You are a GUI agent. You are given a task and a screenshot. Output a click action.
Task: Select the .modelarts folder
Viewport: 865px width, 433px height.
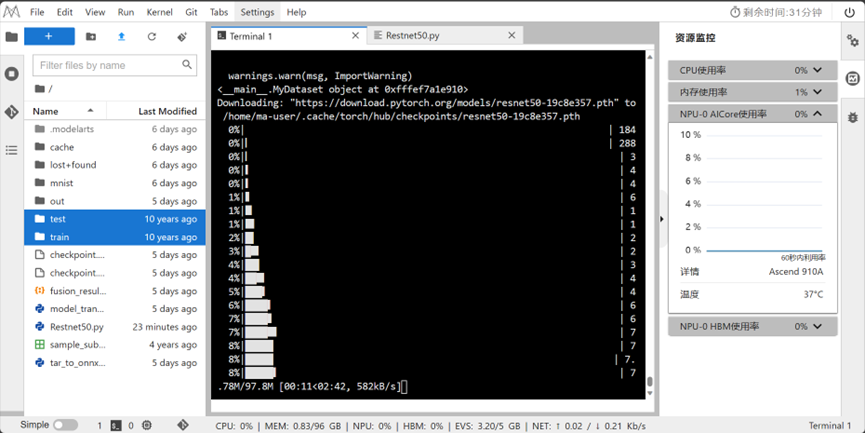[x=115, y=129]
